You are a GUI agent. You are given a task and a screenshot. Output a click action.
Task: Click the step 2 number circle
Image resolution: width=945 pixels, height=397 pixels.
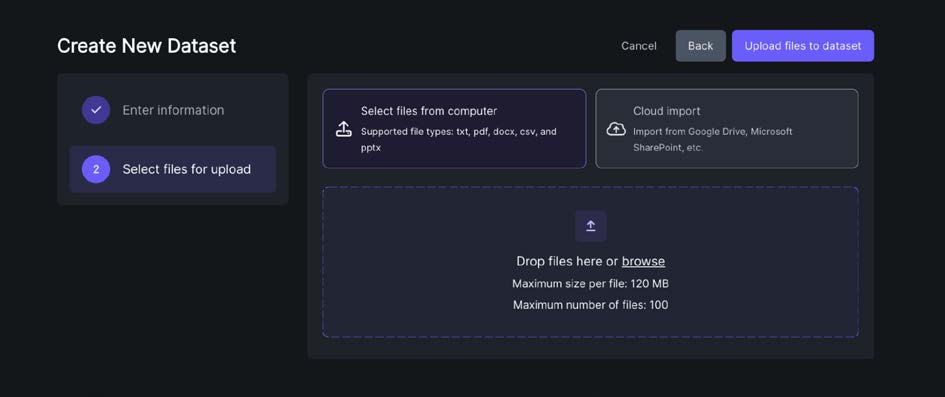coord(96,169)
